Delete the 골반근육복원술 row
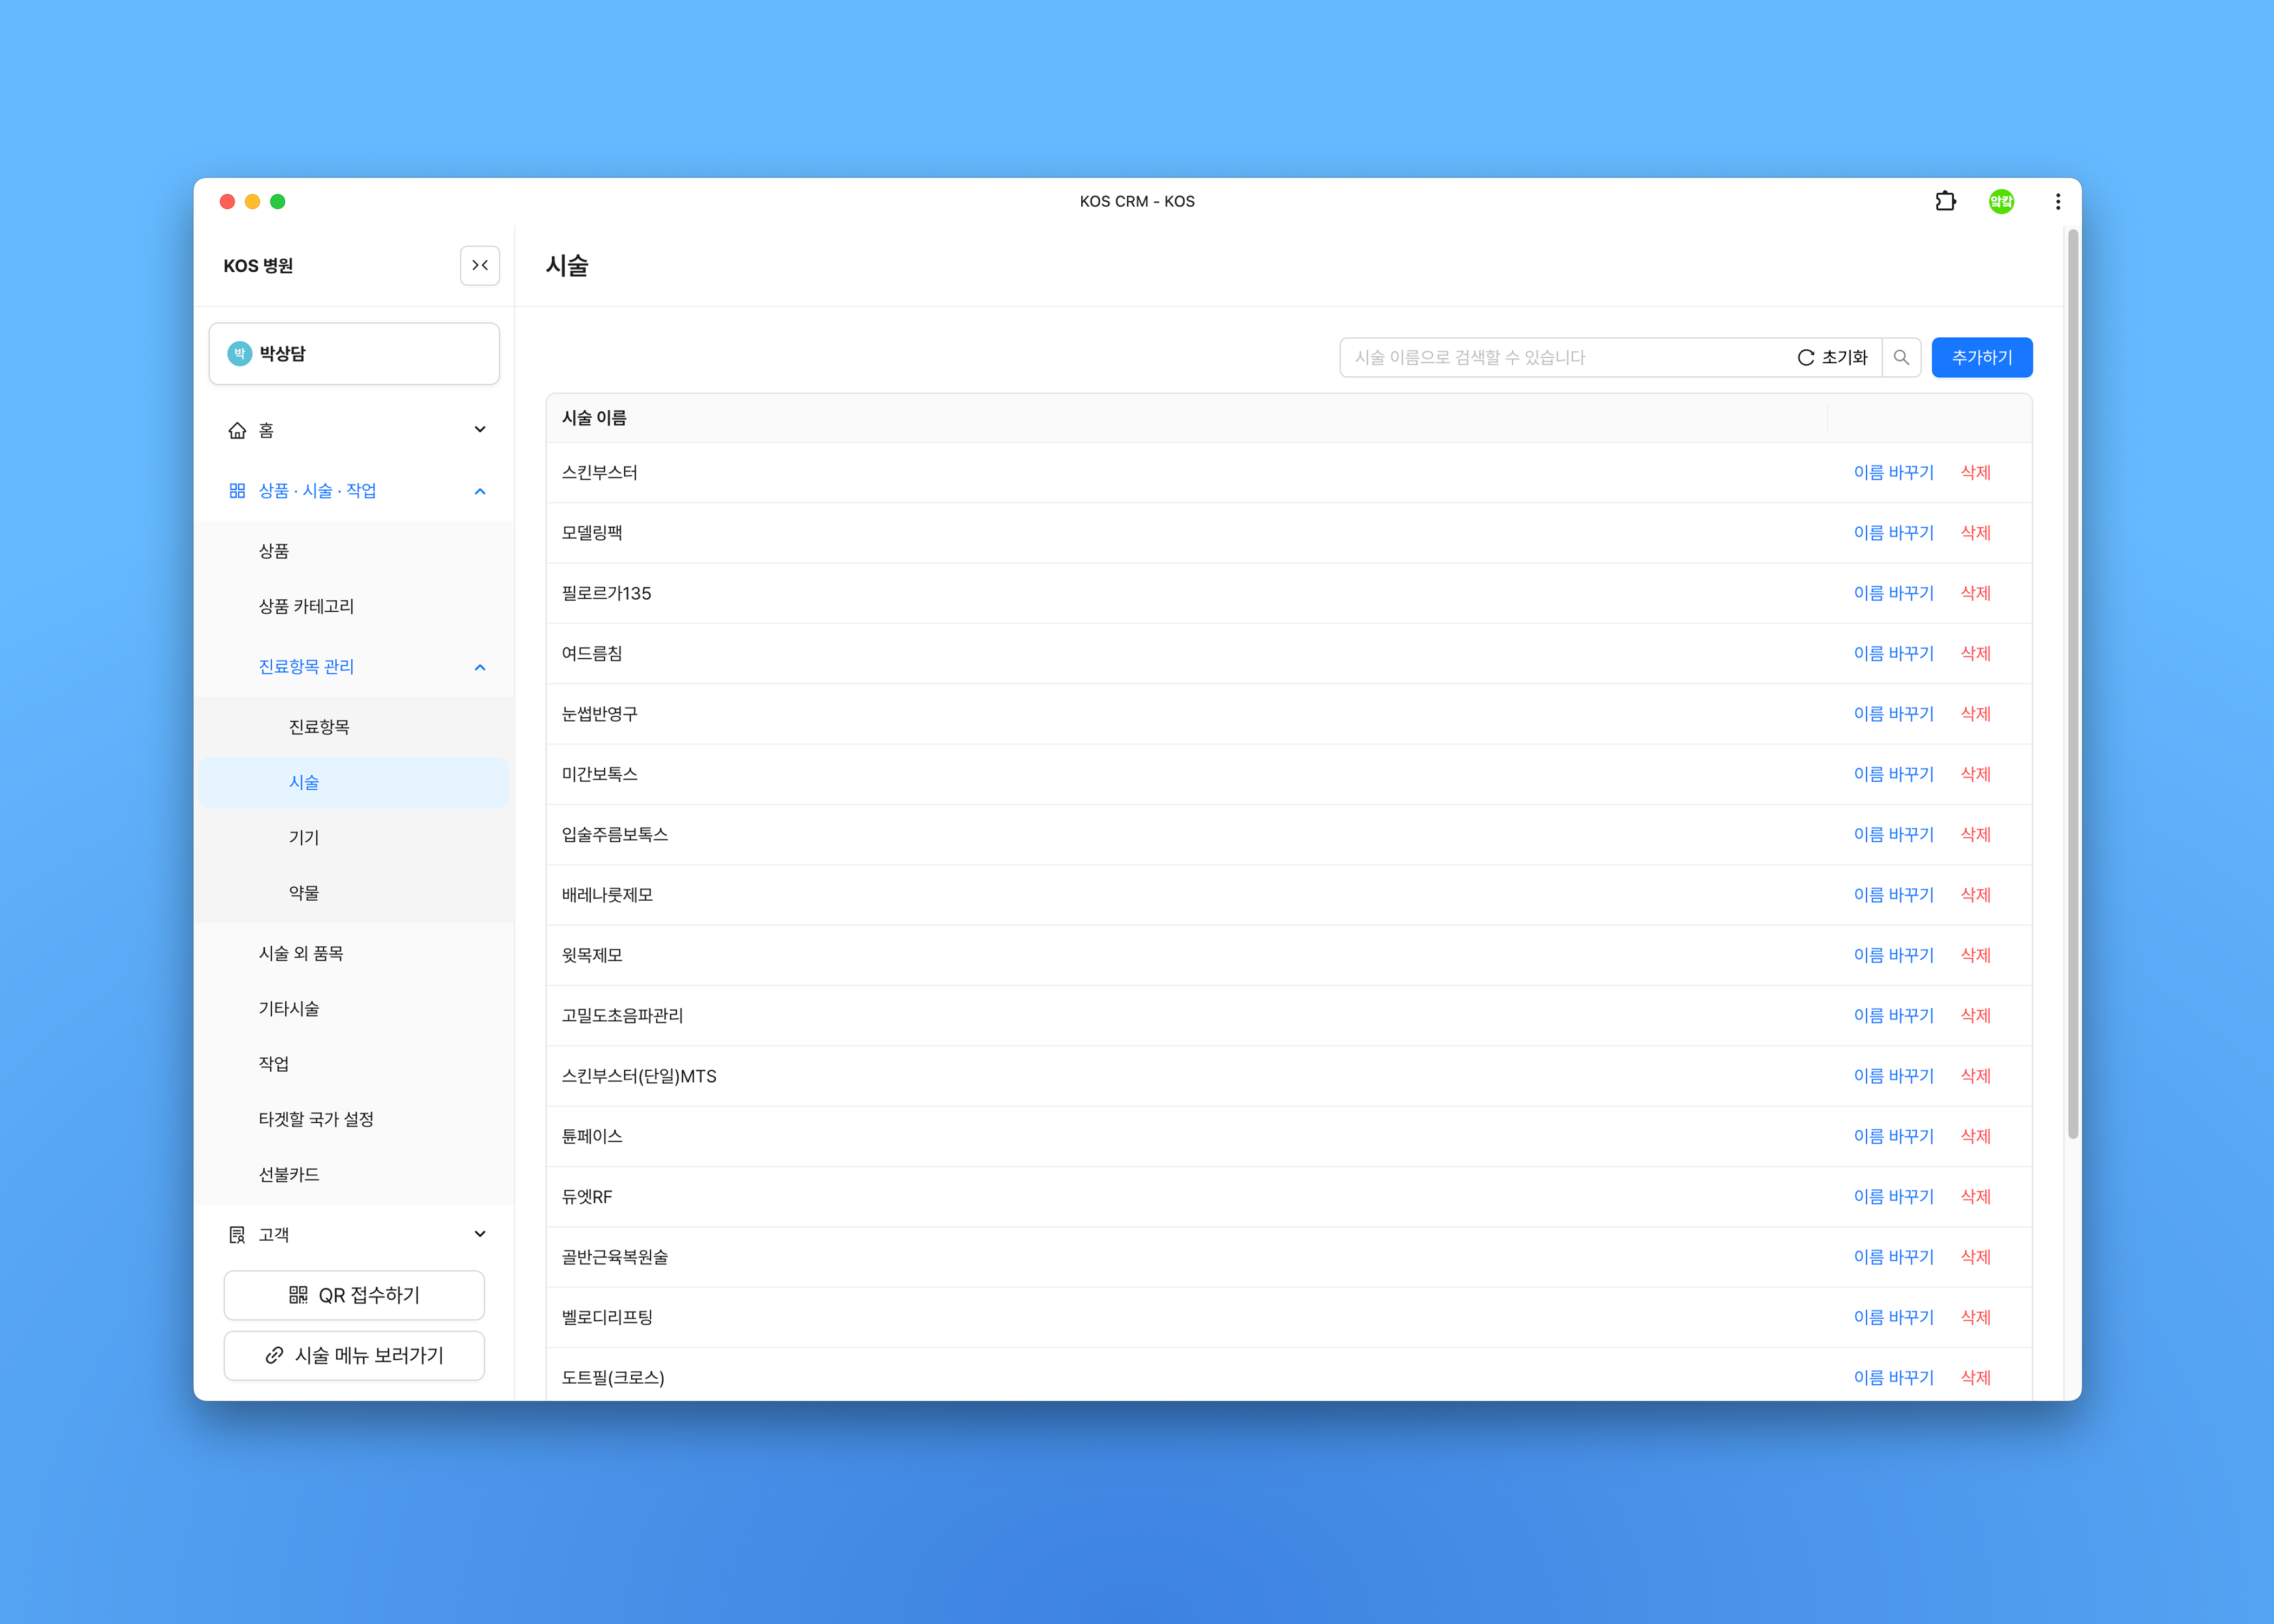This screenshot has width=2274, height=1624. tap(1976, 1257)
